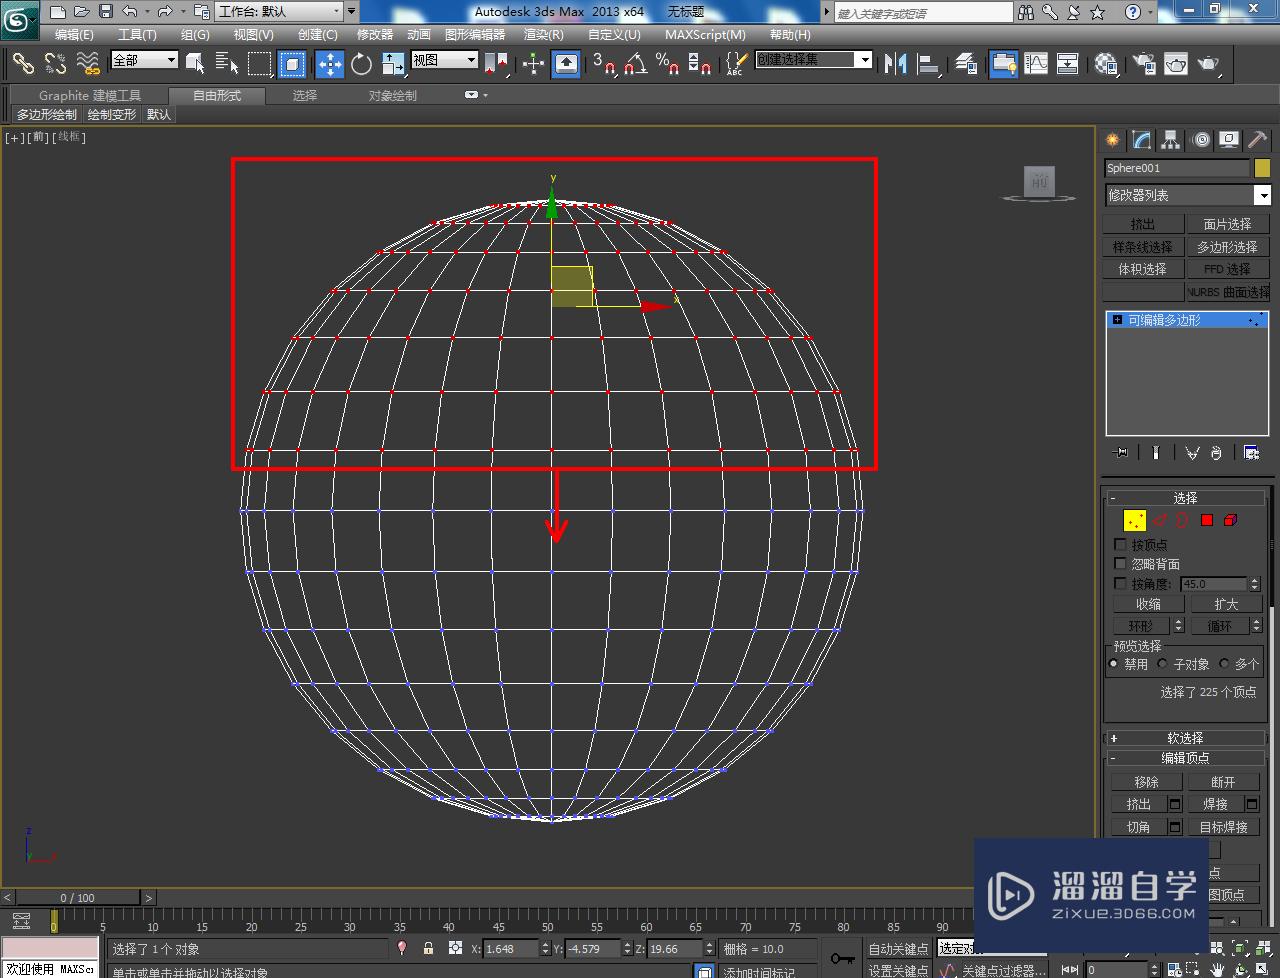
Task: Toggle the selection lock icon in status bar
Action: [428, 948]
